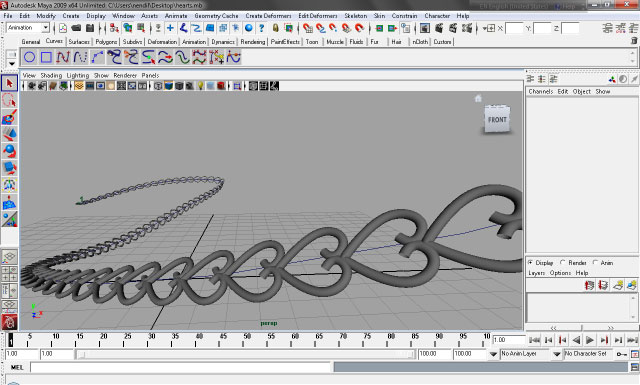Click move layer up icon
The width and height of the screenshot is (640, 385).
coord(589,285)
